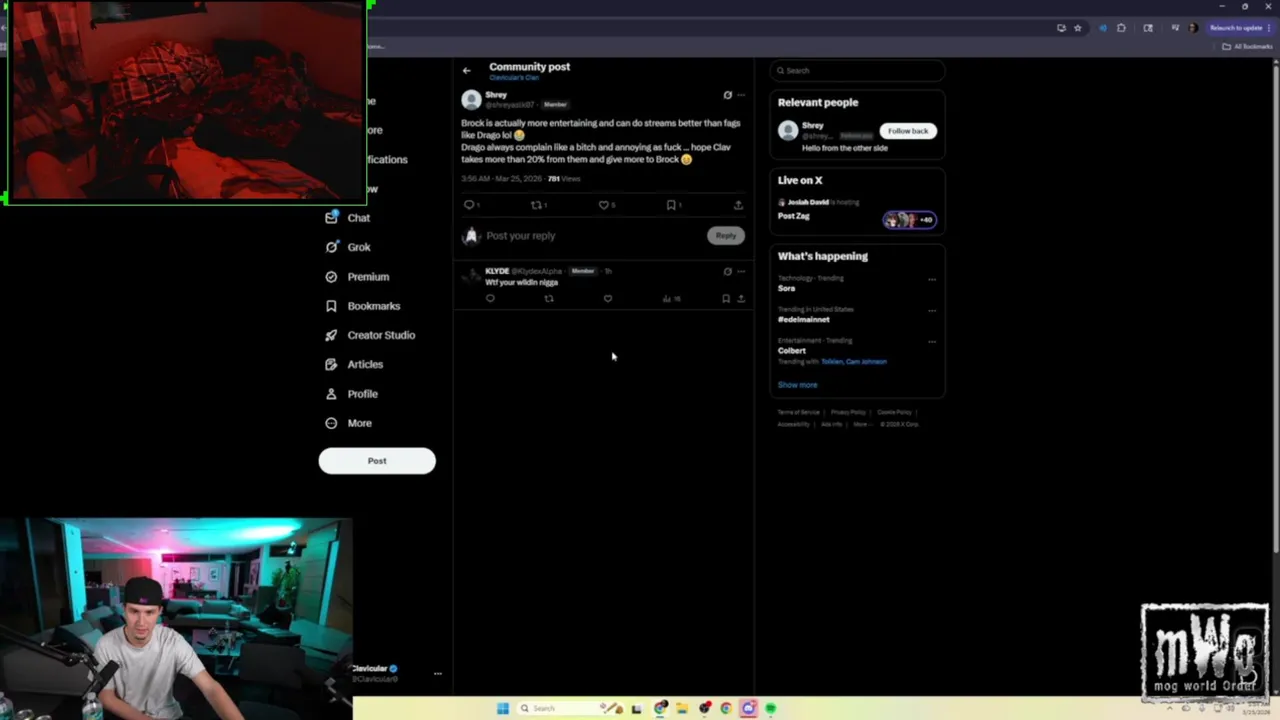Open the more options menu on Shrey's post

(741, 95)
